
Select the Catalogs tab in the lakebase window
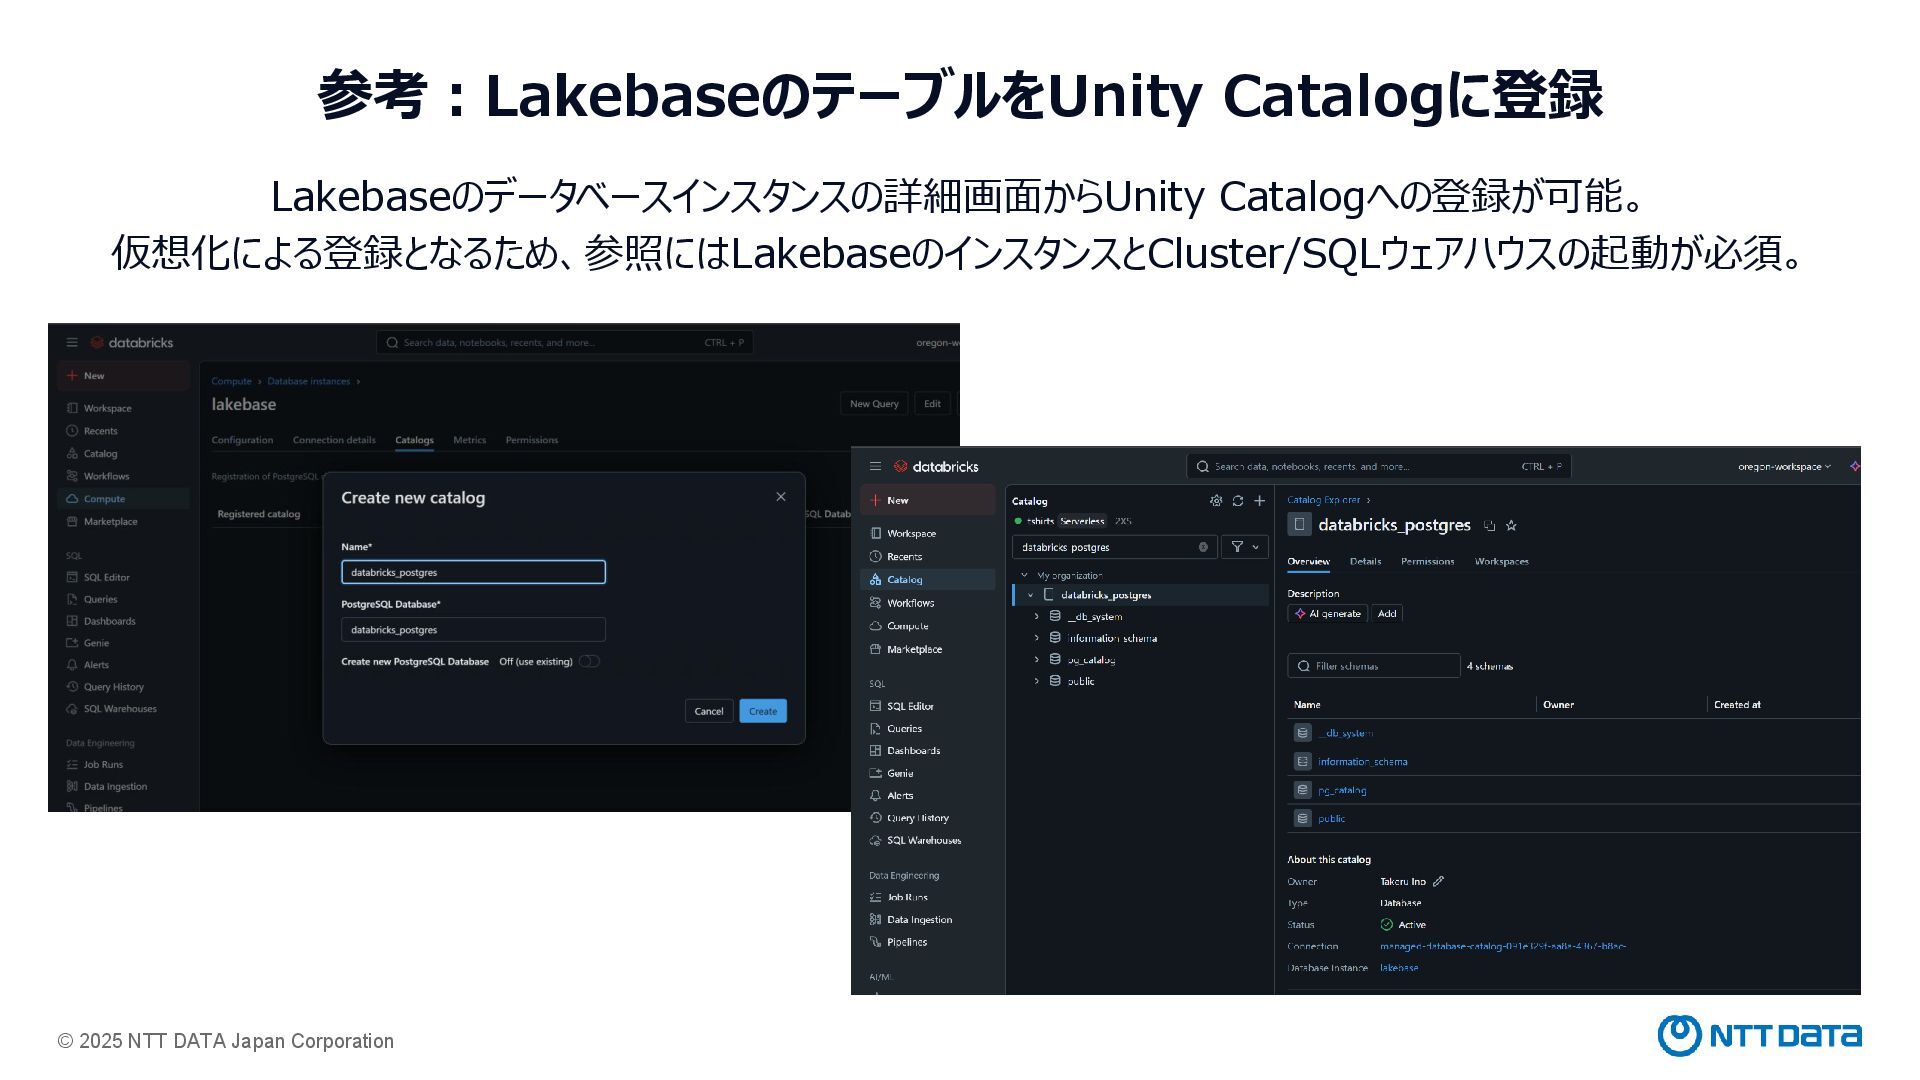(414, 441)
